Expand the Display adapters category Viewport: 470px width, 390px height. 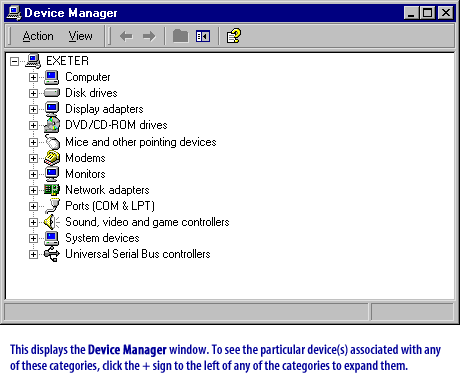coord(33,109)
